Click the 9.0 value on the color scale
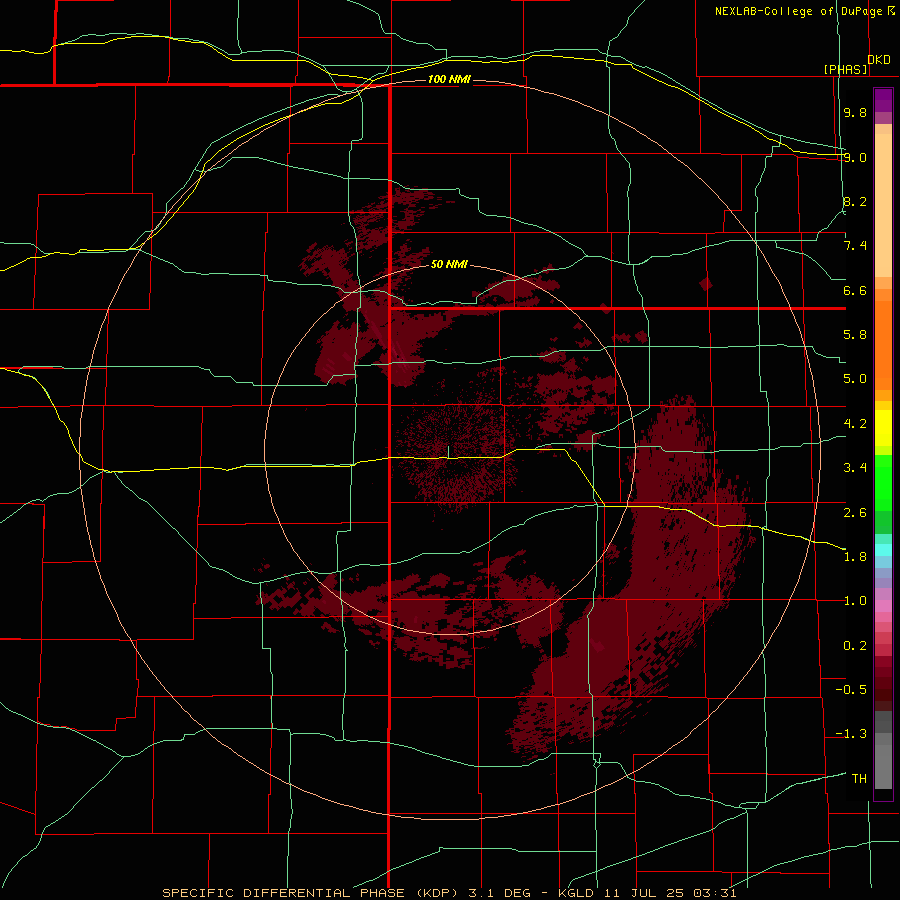 point(855,157)
